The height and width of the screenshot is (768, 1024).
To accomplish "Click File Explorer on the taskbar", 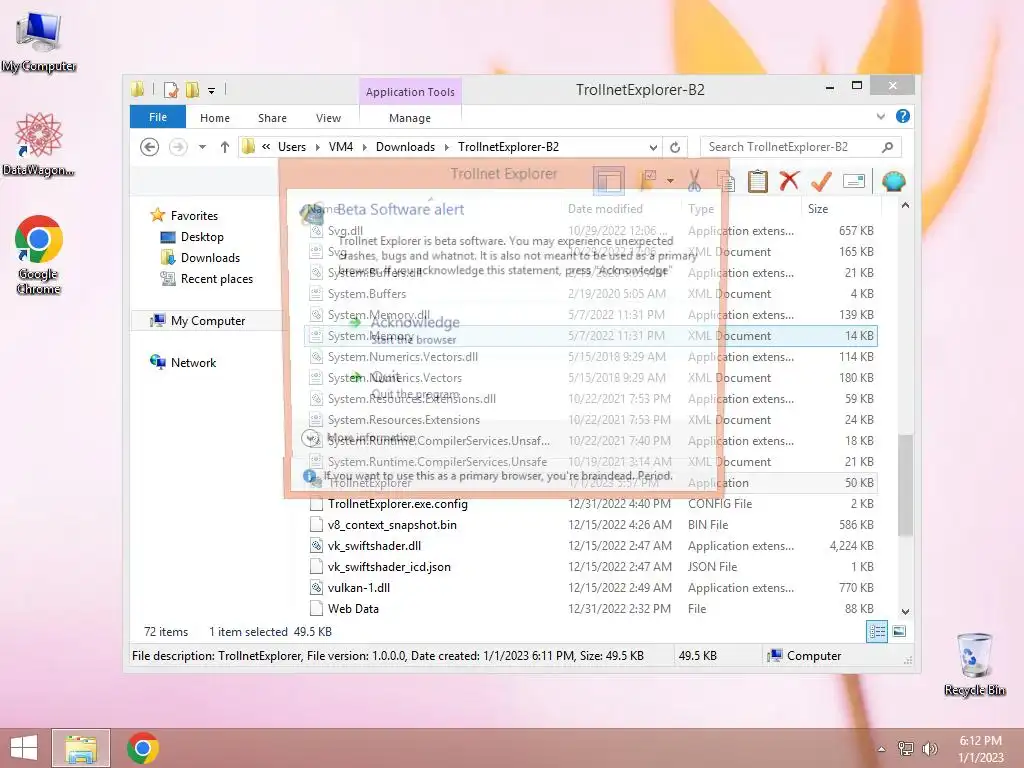I will (81, 748).
